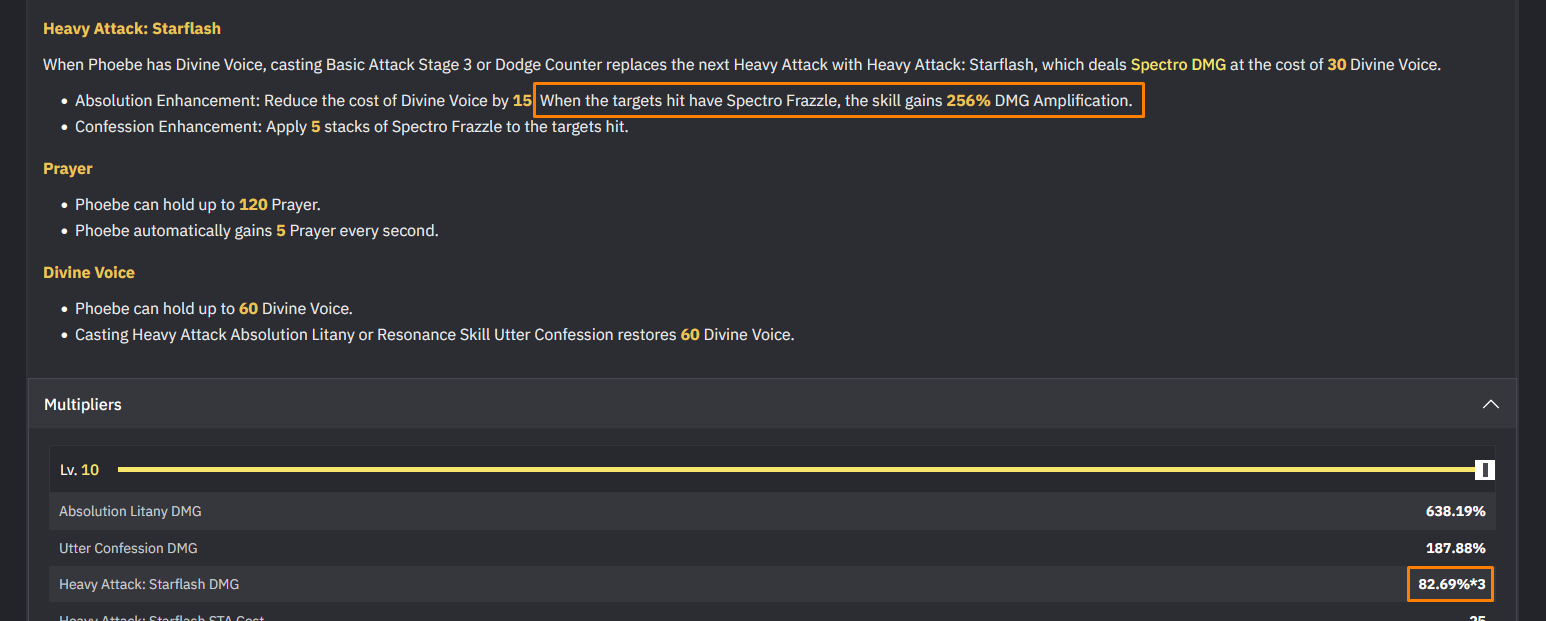Click the Heavy Attack: Starflash heading
This screenshot has width=1546, height=621.
[x=132, y=28]
